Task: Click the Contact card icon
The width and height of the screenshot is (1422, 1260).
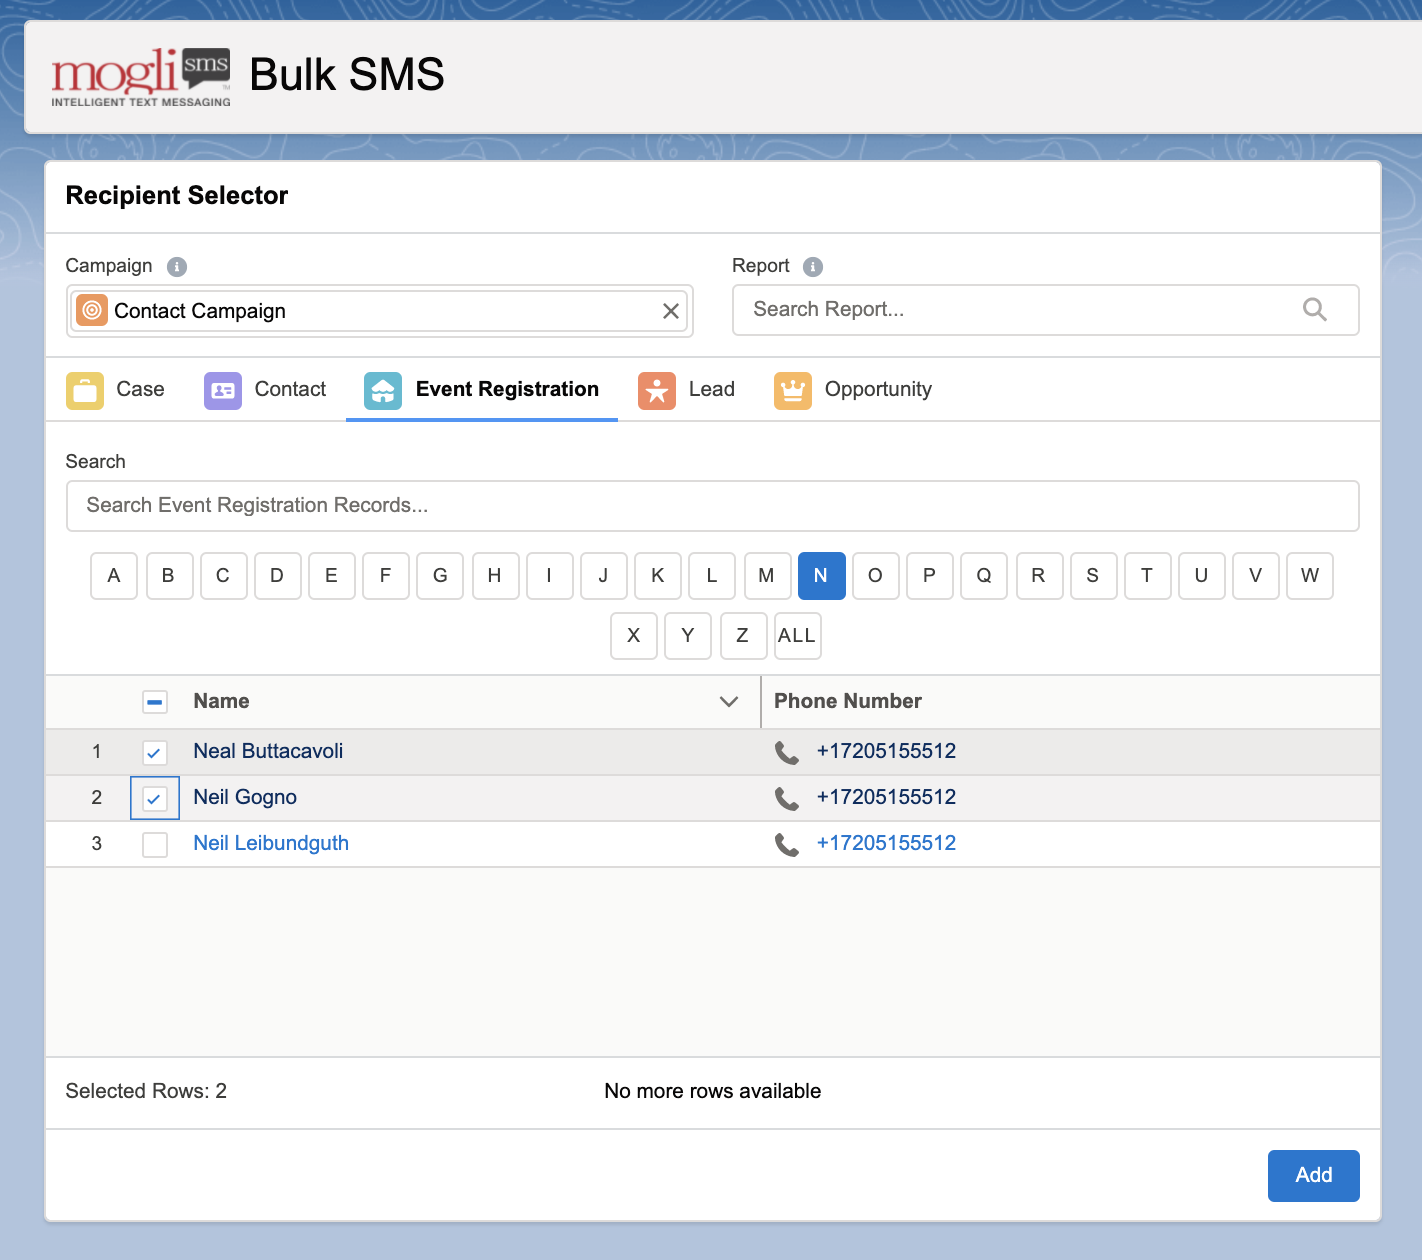Action: tap(223, 391)
